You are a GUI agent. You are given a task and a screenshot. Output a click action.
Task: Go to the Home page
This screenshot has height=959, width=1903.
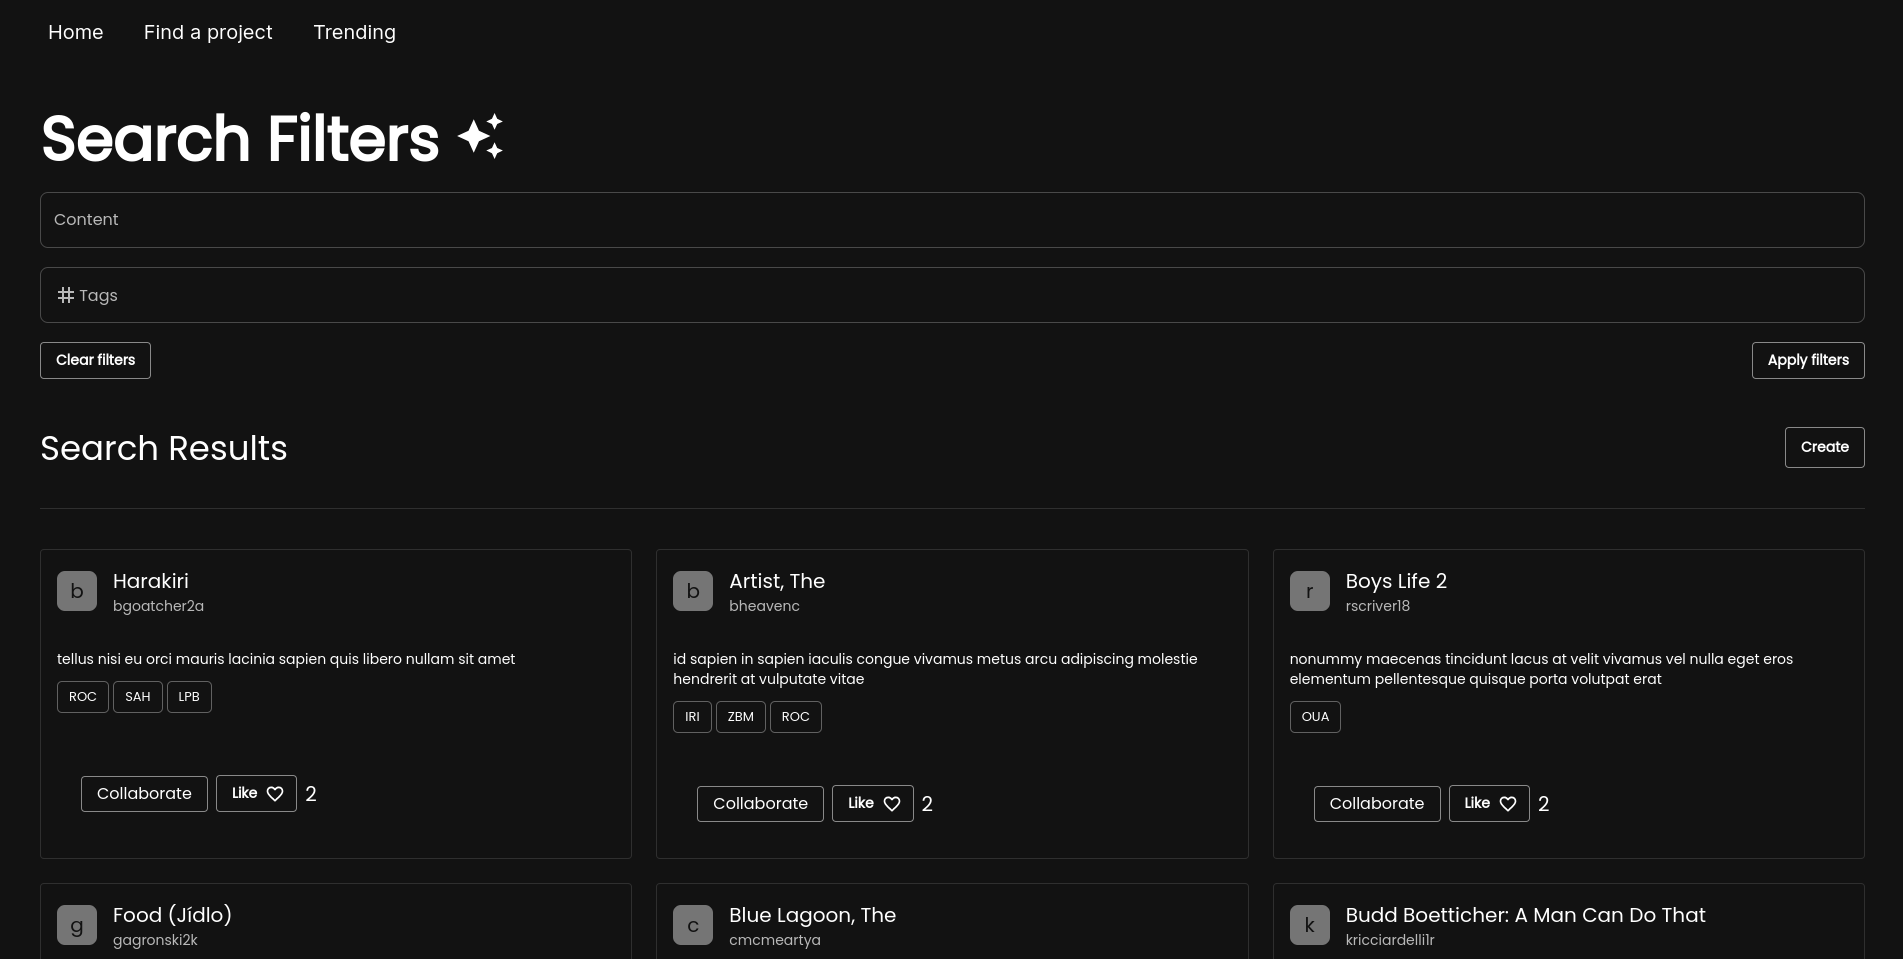tap(76, 32)
